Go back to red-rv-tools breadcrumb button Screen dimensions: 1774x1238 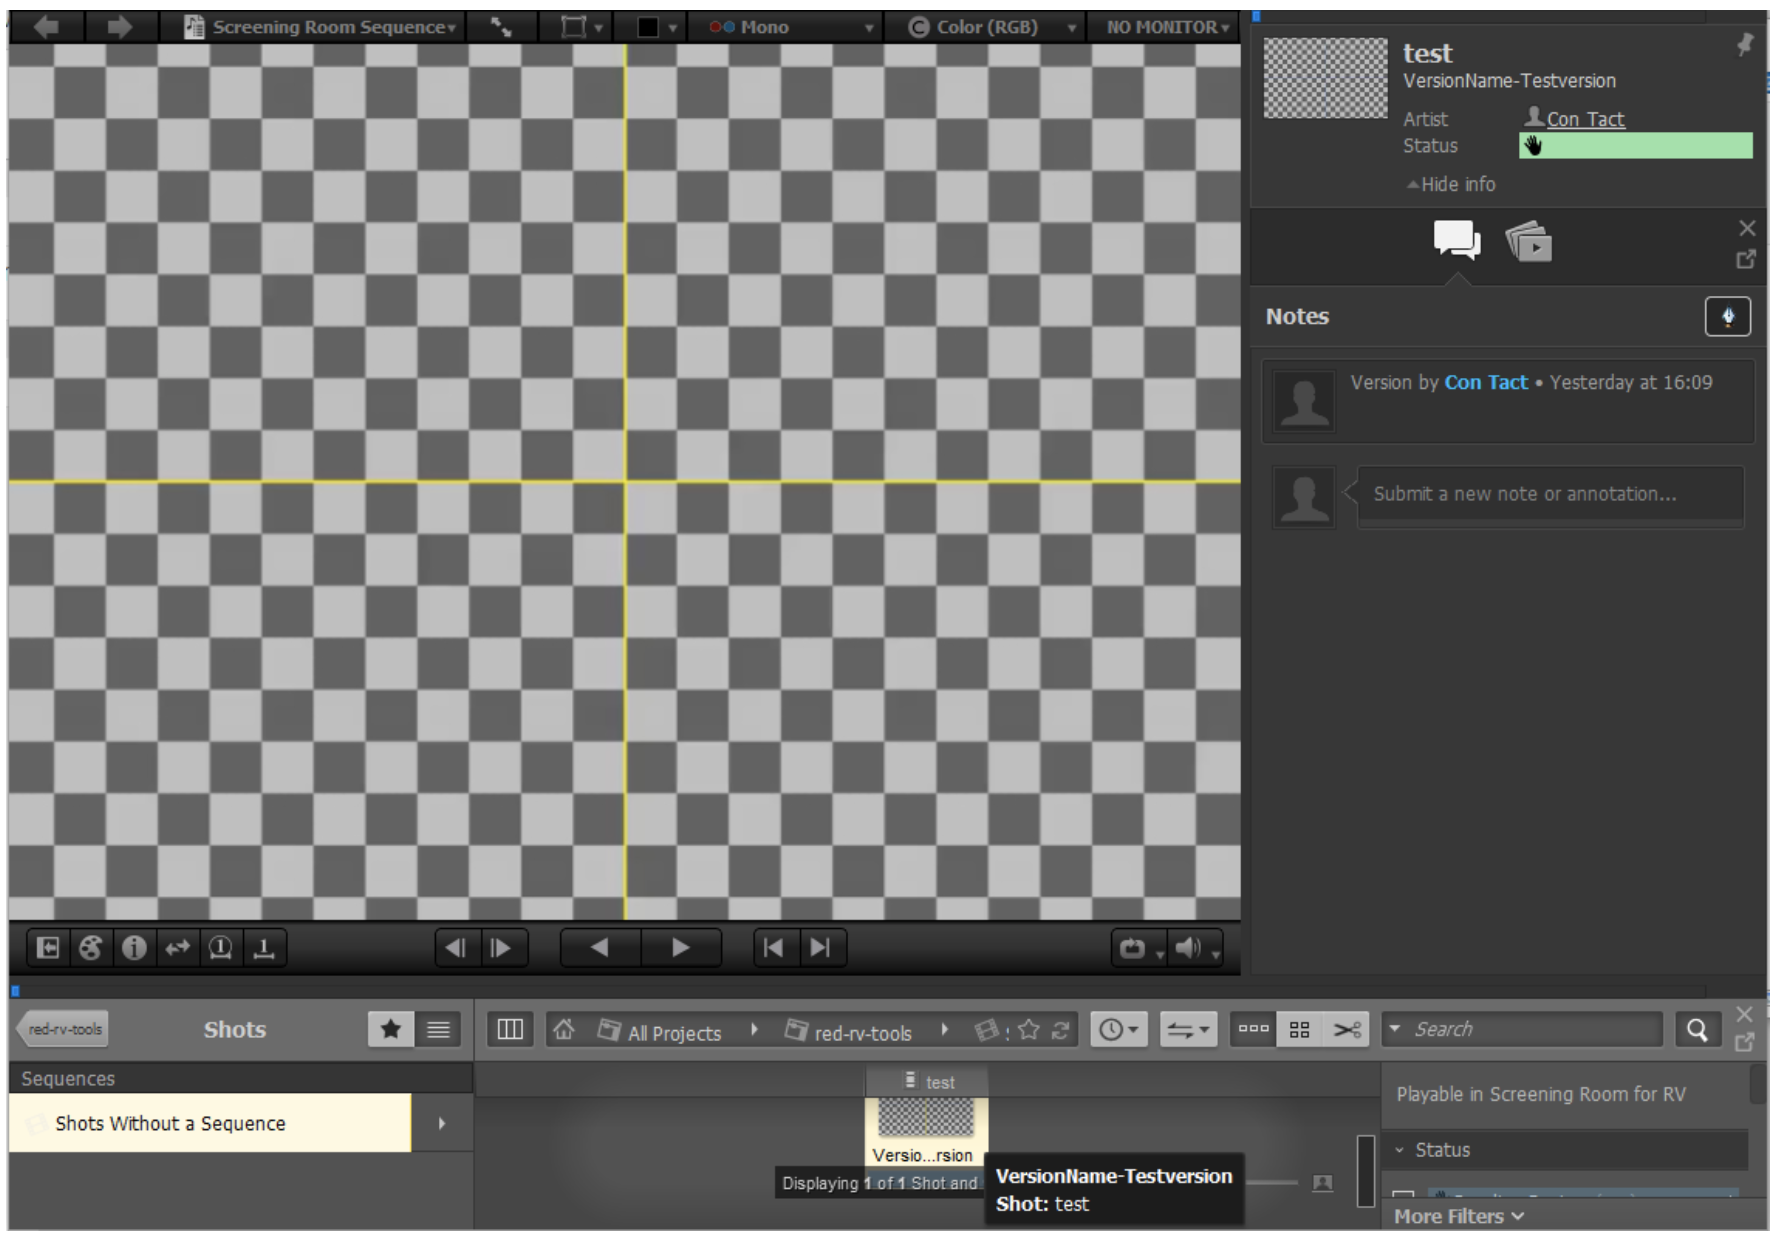63,1029
